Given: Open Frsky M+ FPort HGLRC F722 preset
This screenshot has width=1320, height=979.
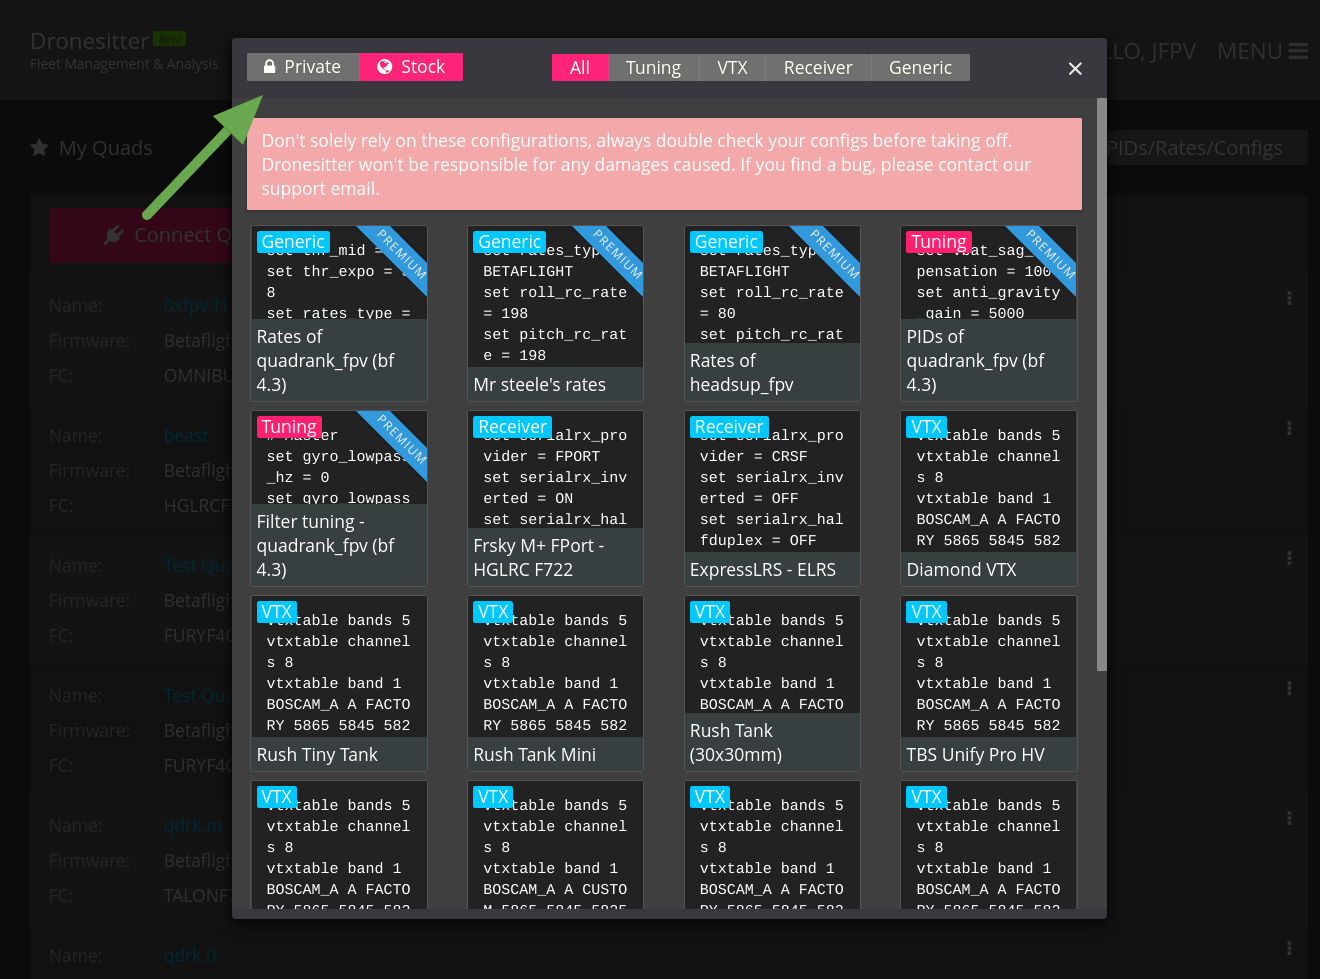Looking at the screenshot, I should click(x=555, y=499).
